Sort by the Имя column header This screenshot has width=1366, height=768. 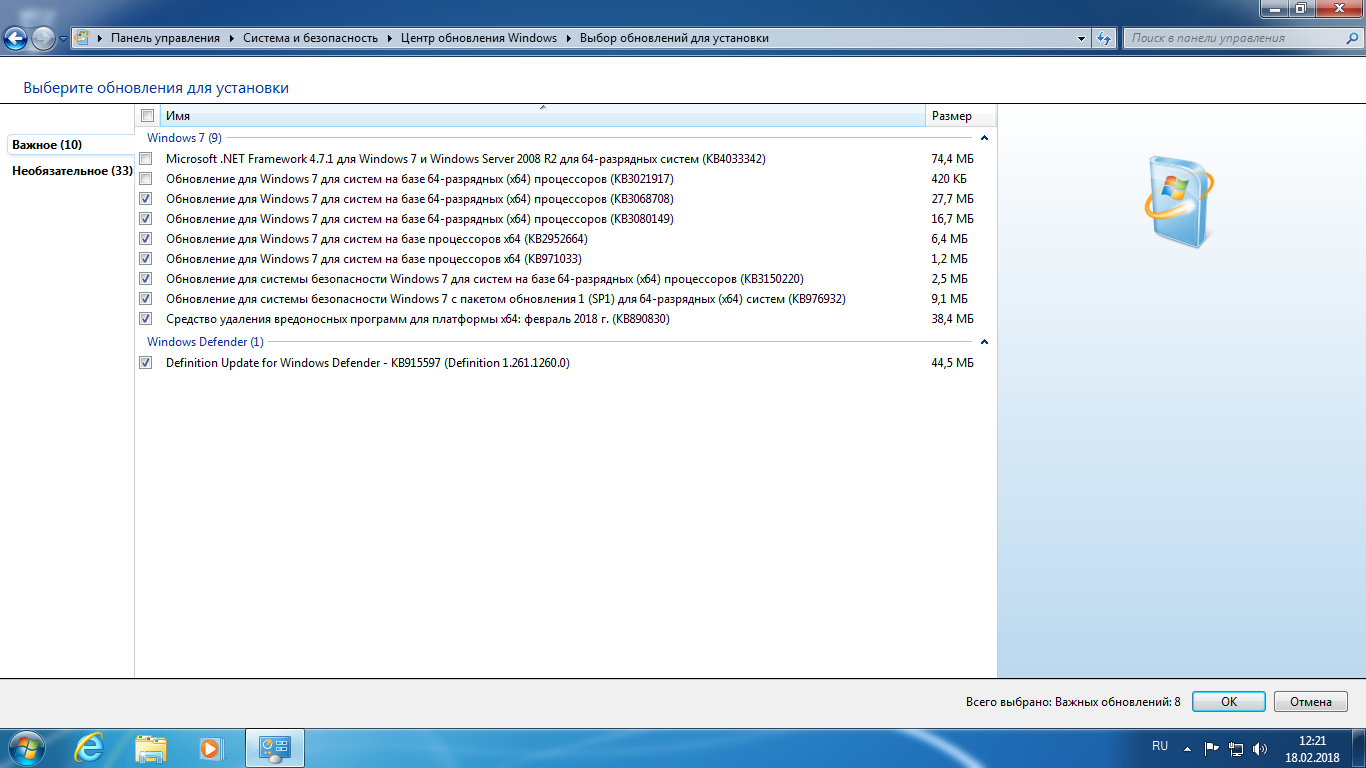click(543, 116)
